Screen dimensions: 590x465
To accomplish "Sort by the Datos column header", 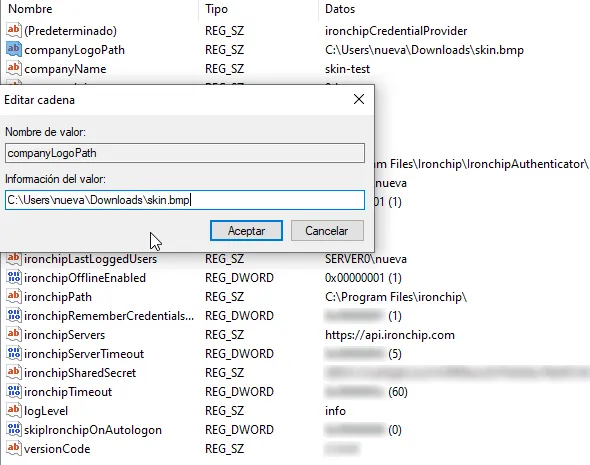I will coord(340,9).
